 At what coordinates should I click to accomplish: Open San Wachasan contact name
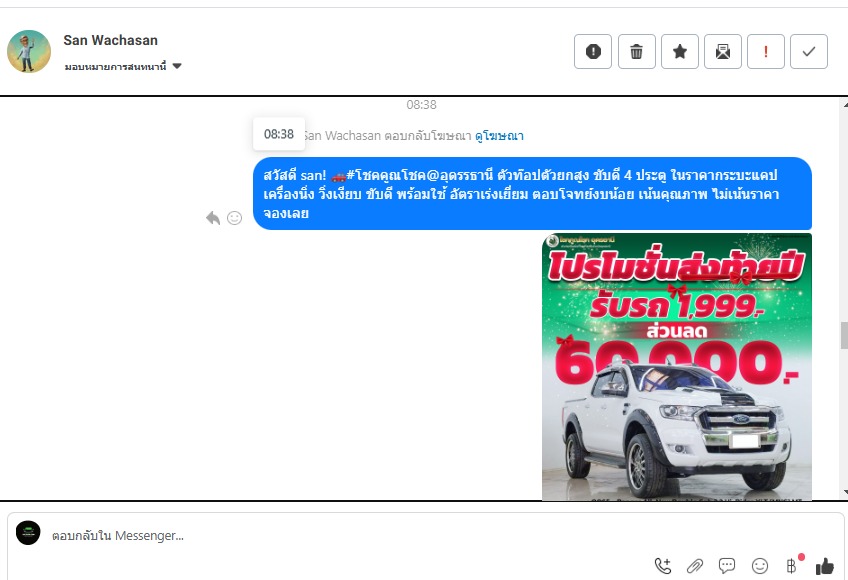110,40
